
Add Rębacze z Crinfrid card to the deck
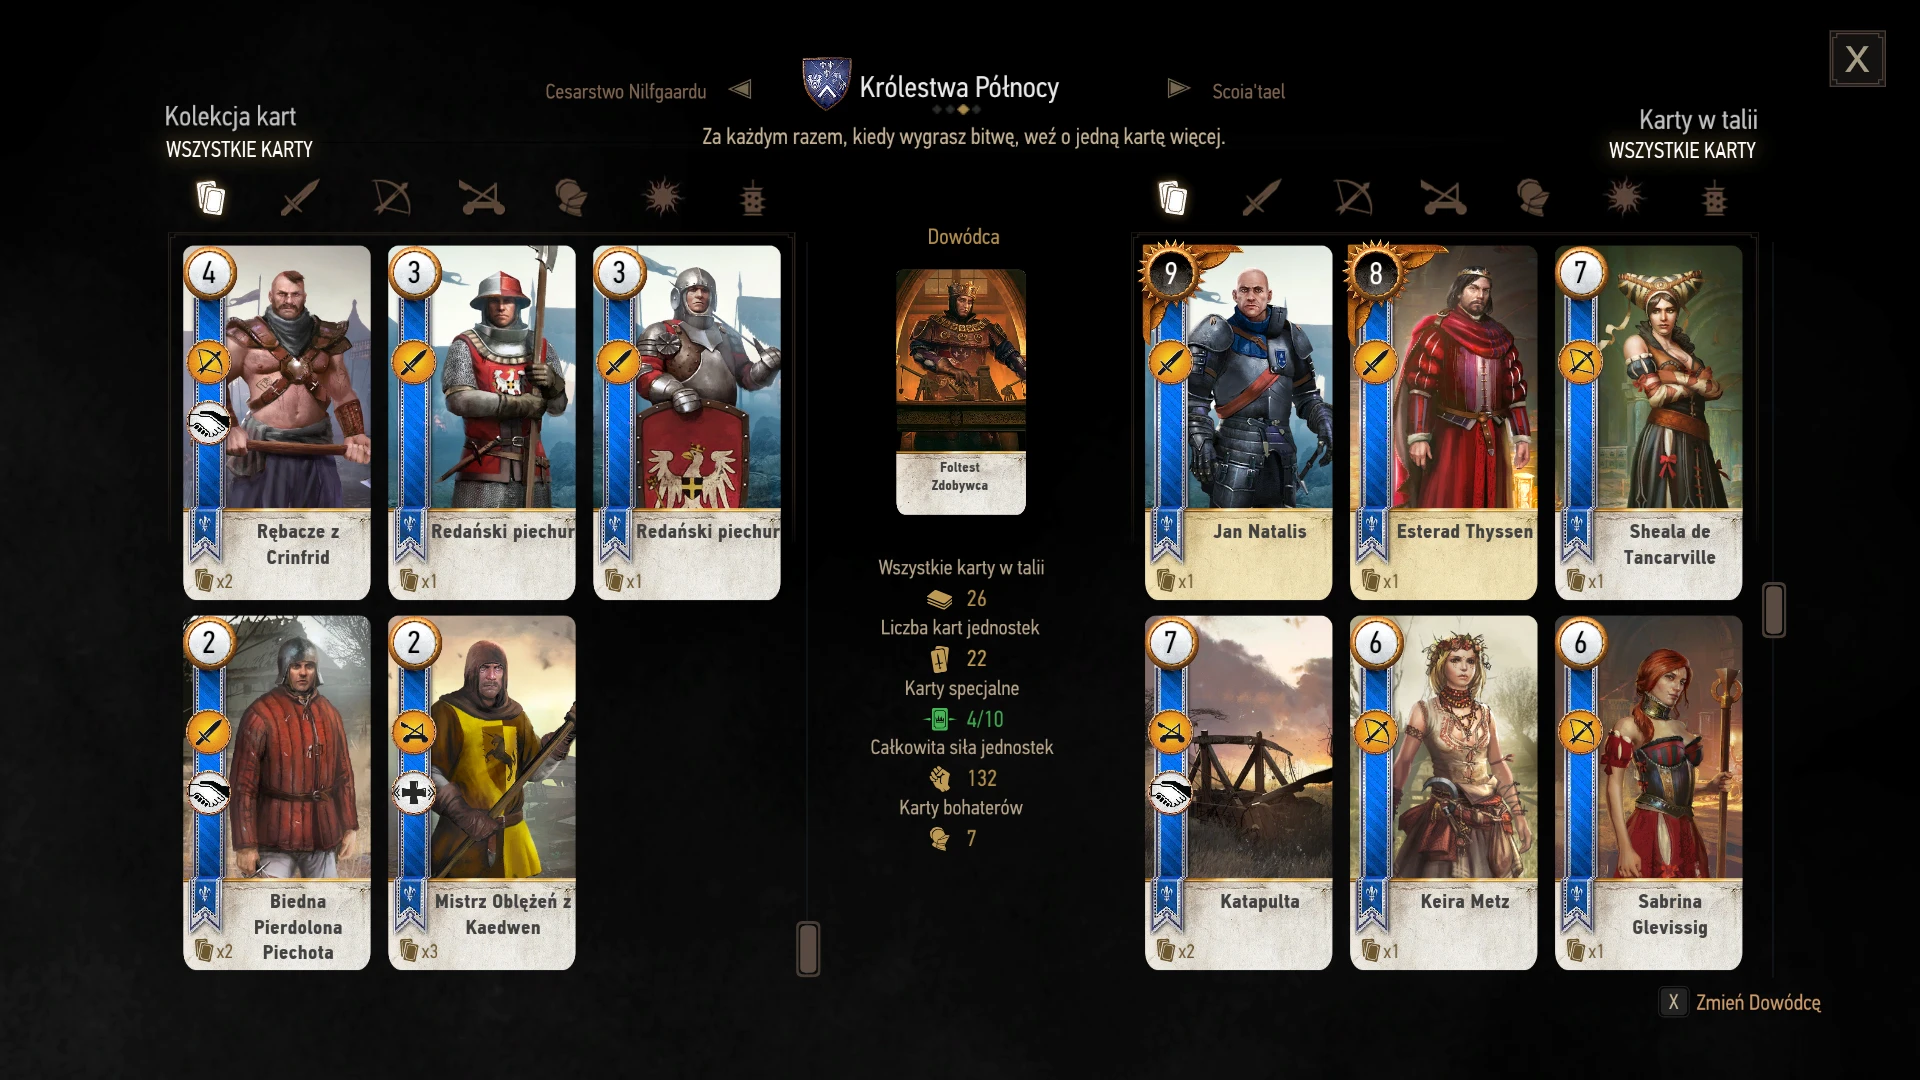tap(277, 422)
